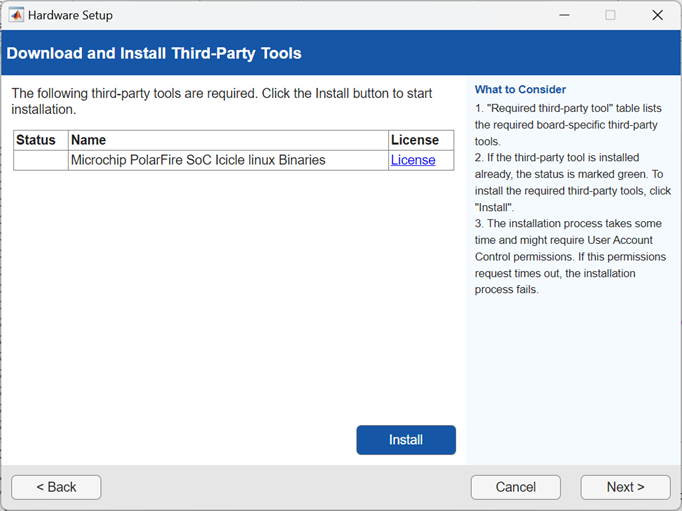Image resolution: width=682 pixels, height=511 pixels.
Task: Click the "What to Consider" heading
Action: (520, 90)
